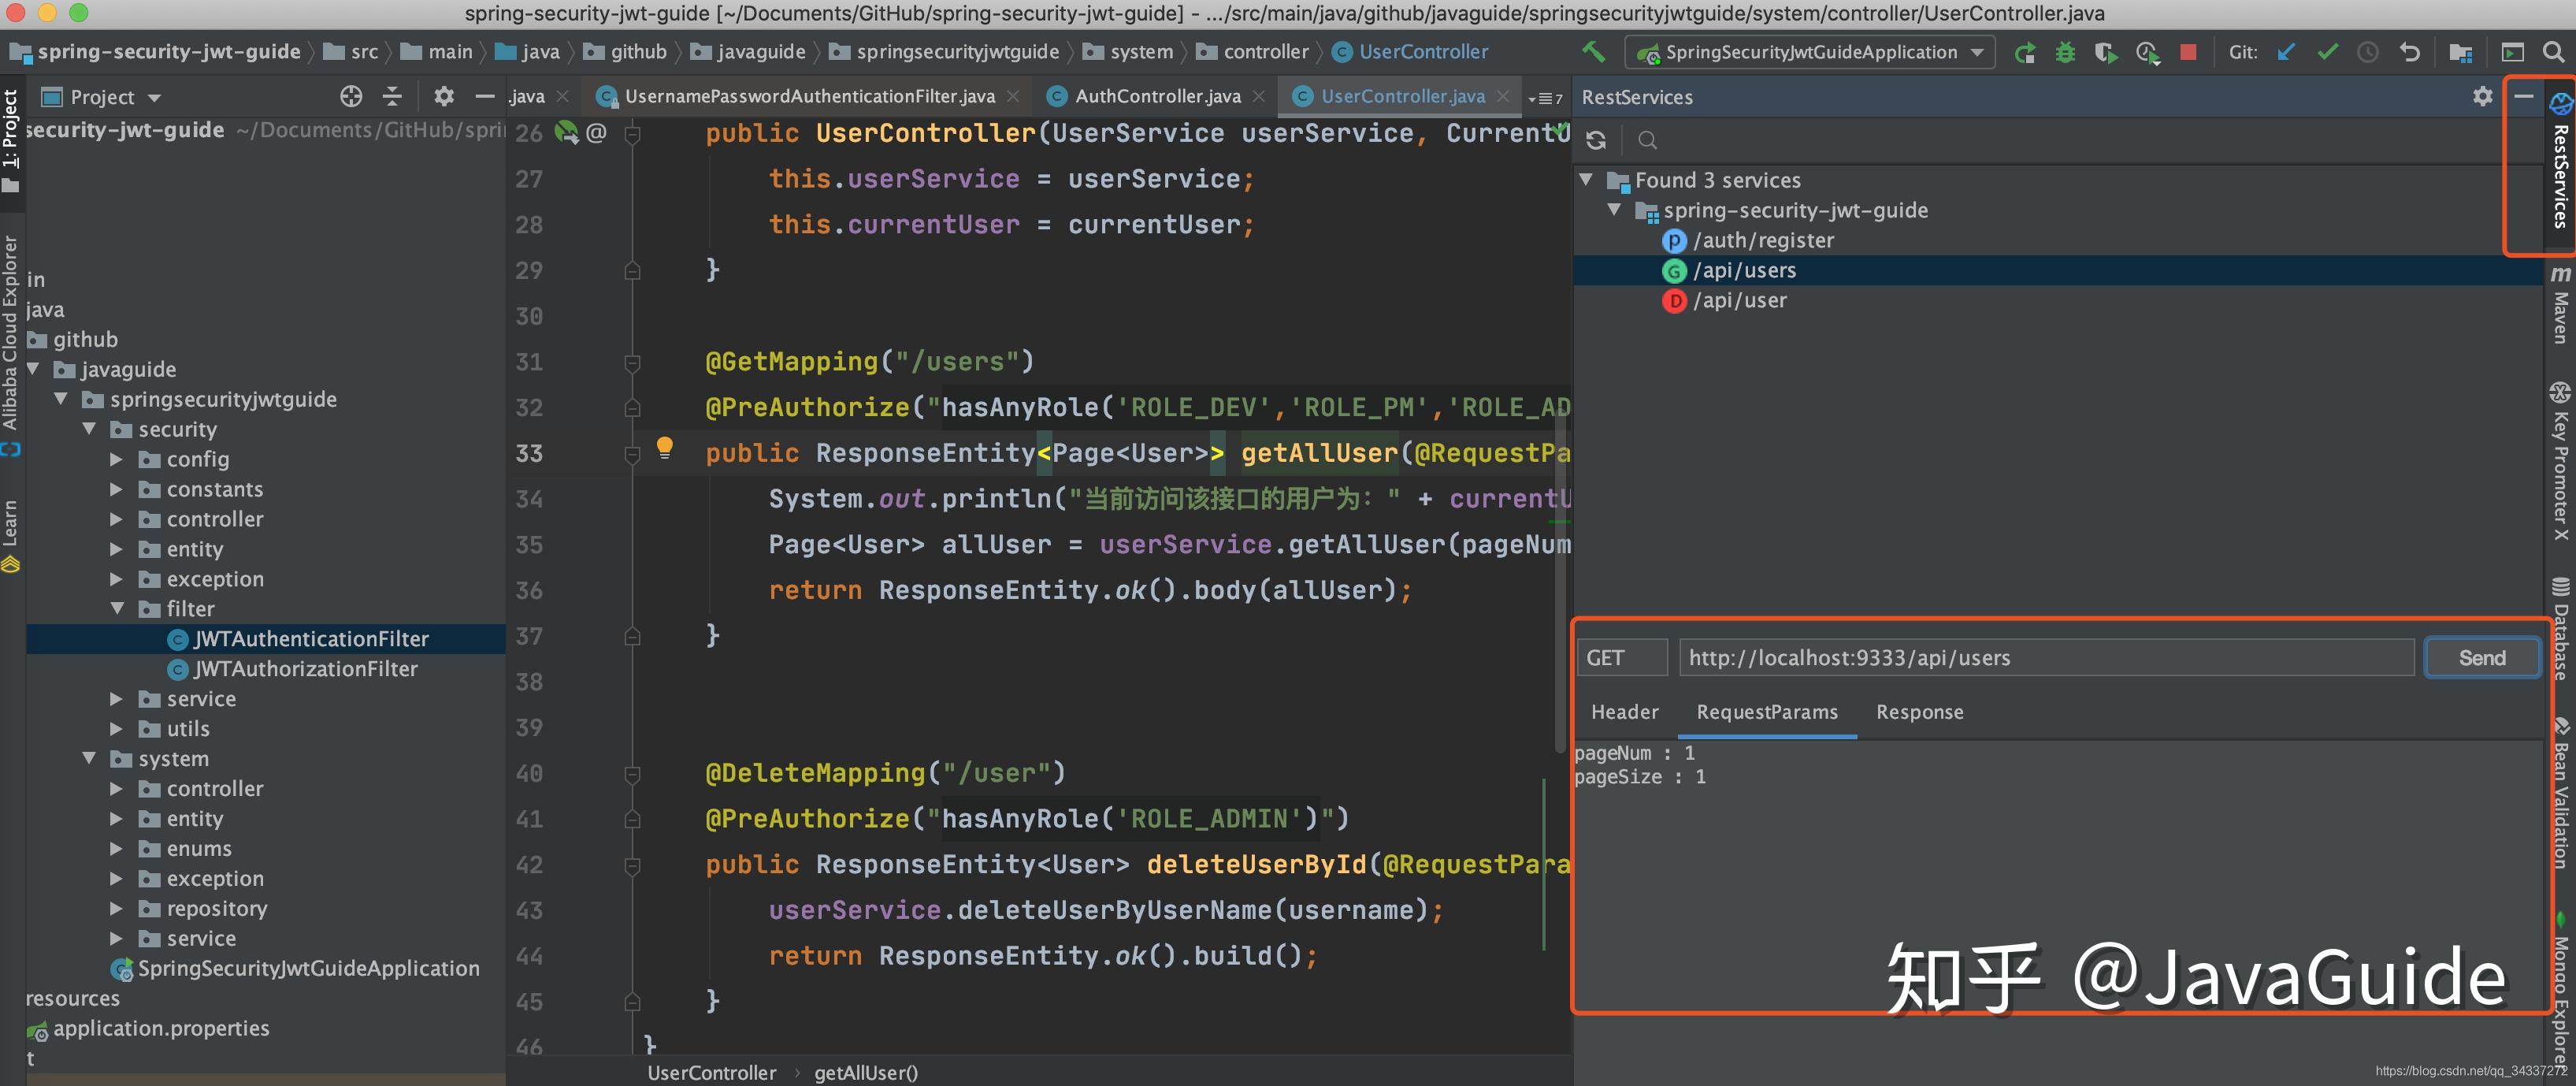Click the locate target icon in the Project panel
Image resolution: width=2576 pixels, height=1086 pixels.
[x=351, y=96]
